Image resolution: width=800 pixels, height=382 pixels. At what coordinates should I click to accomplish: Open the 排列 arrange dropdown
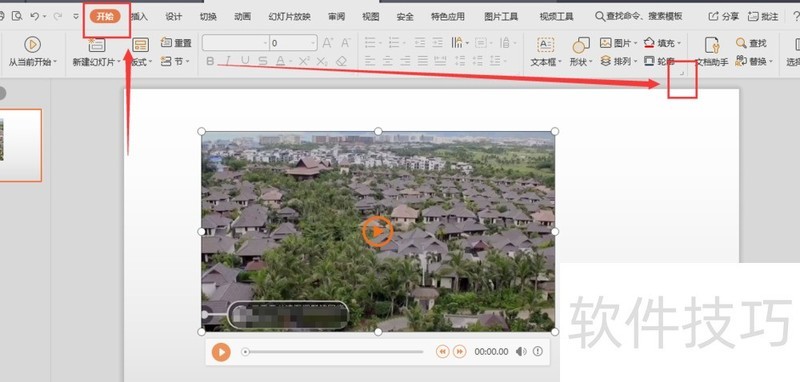click(x=618, y=61)
